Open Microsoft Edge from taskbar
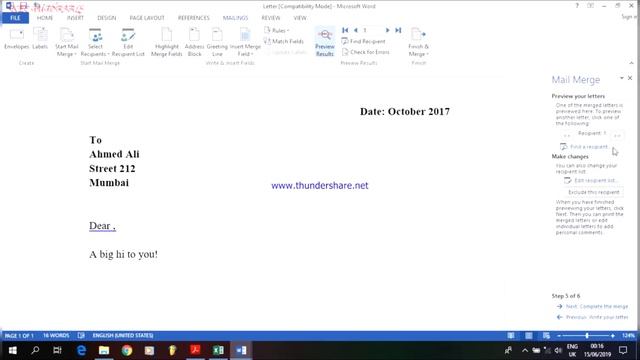 coord(81,350)
